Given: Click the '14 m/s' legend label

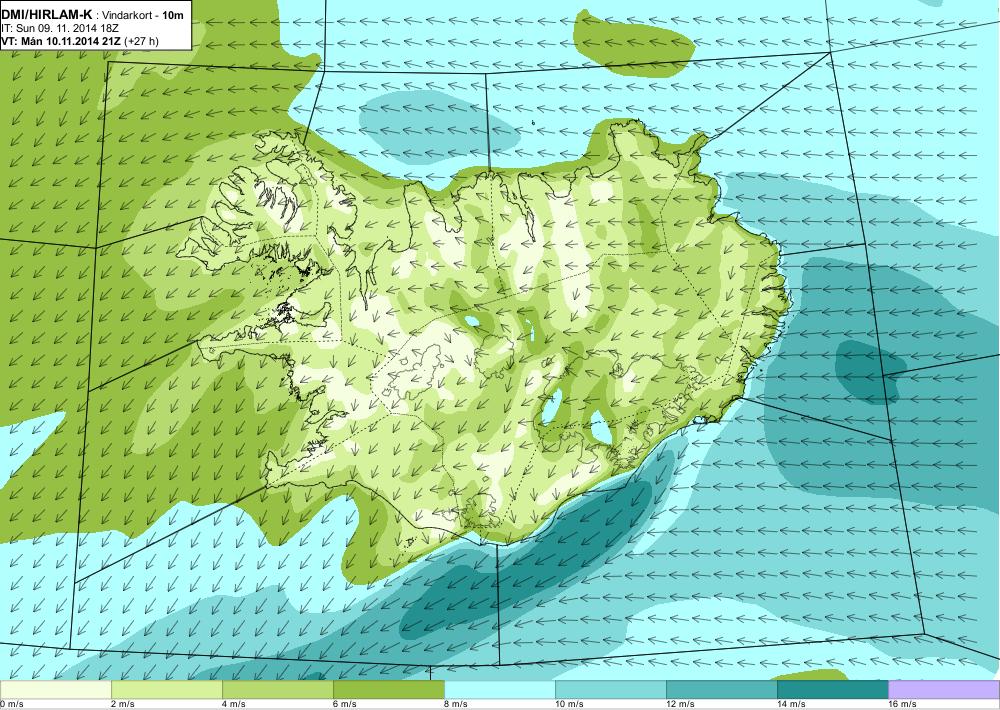Looking at the screenshot, I should click(791, 704).
